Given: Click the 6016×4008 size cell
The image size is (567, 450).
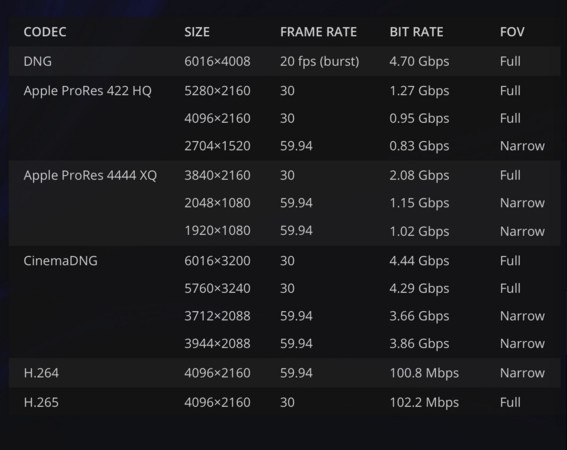Looking at the screenshot, I should (217, 61).
